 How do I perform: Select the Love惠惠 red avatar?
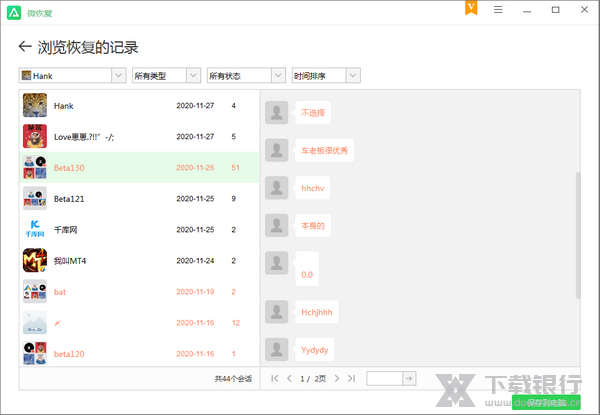point(35,136)
